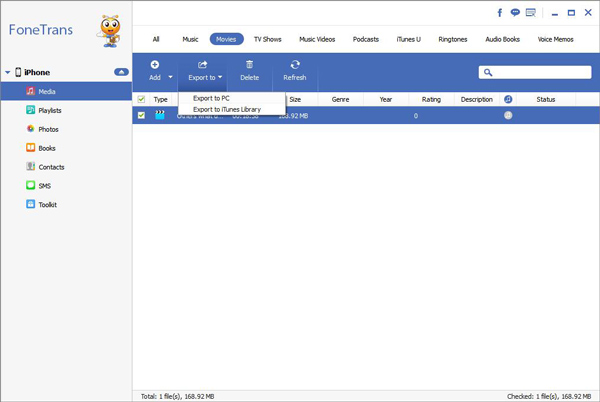
Task: Open the Facebook share icon
Action: pos(500,13)
